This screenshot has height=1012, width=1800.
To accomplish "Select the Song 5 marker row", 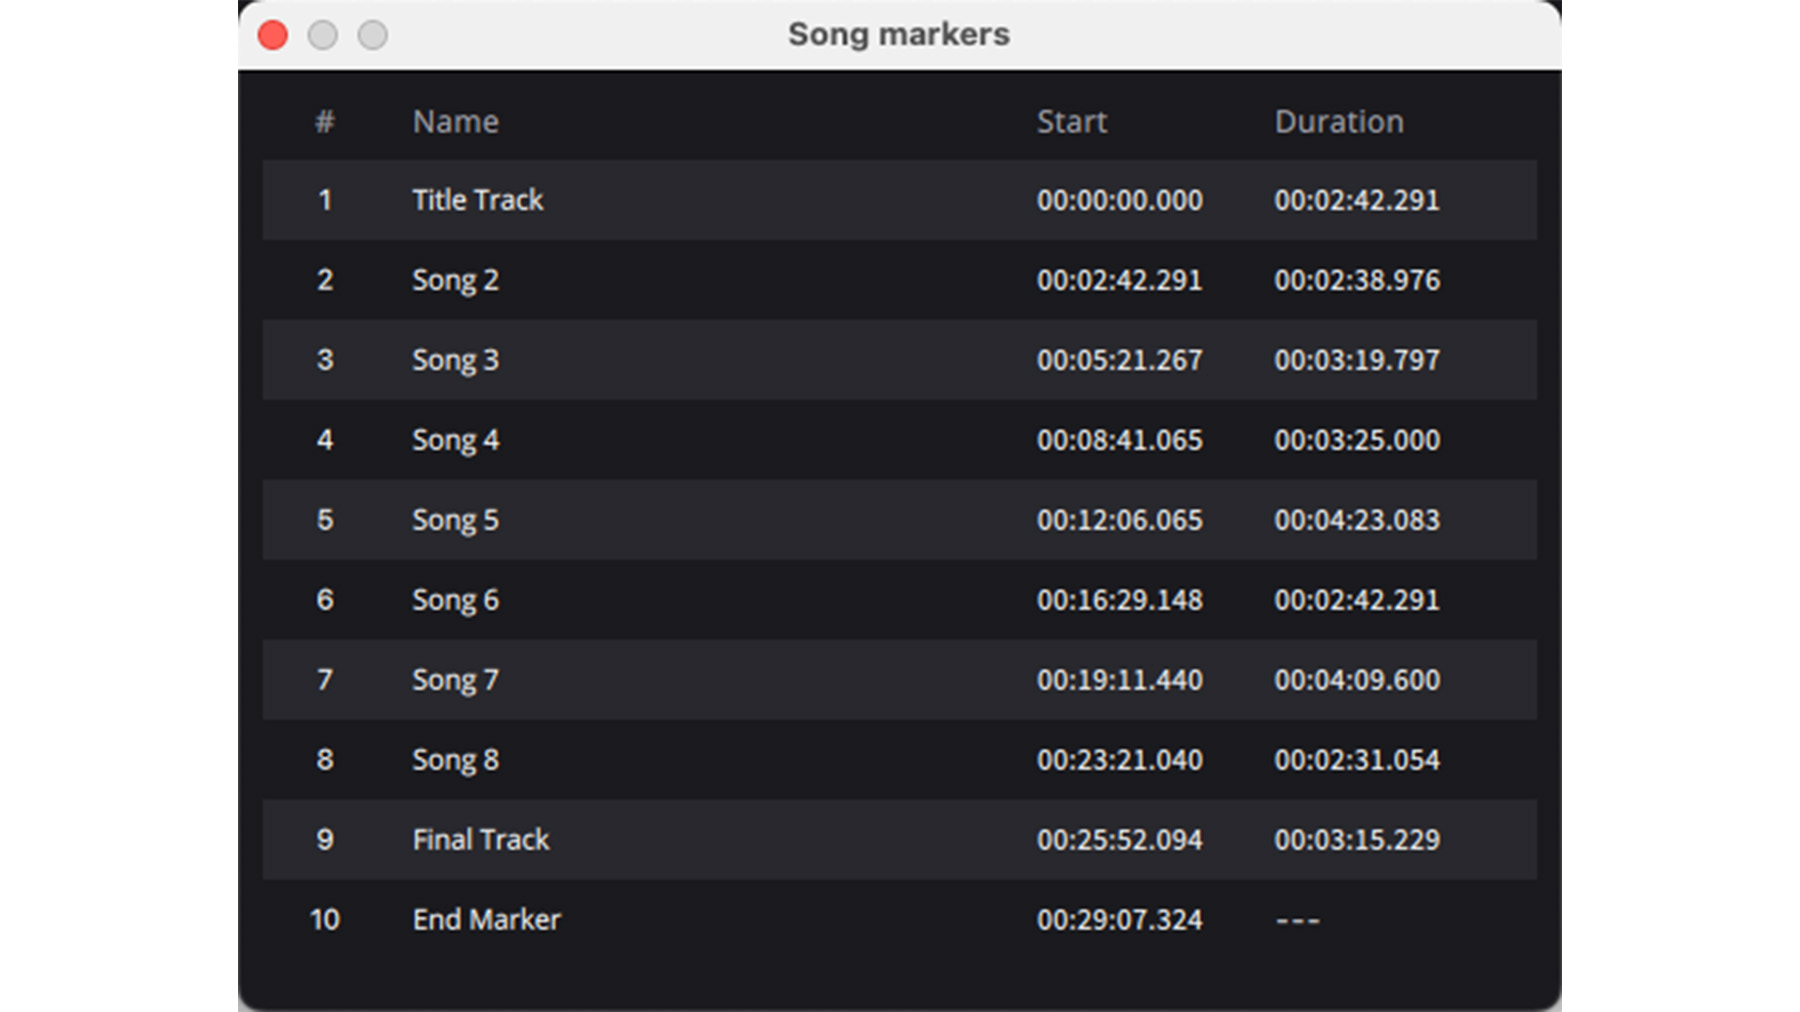I will 700,520.
